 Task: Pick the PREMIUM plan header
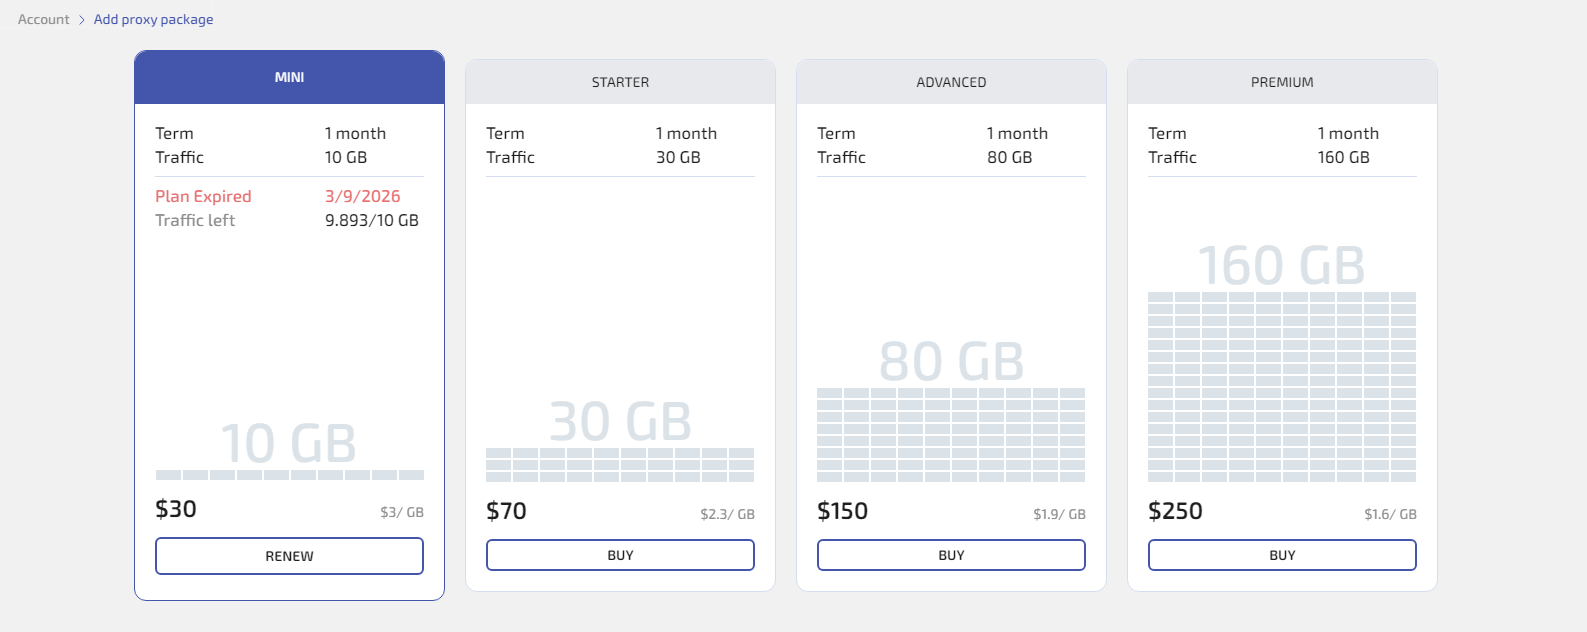click(1282, 82)
